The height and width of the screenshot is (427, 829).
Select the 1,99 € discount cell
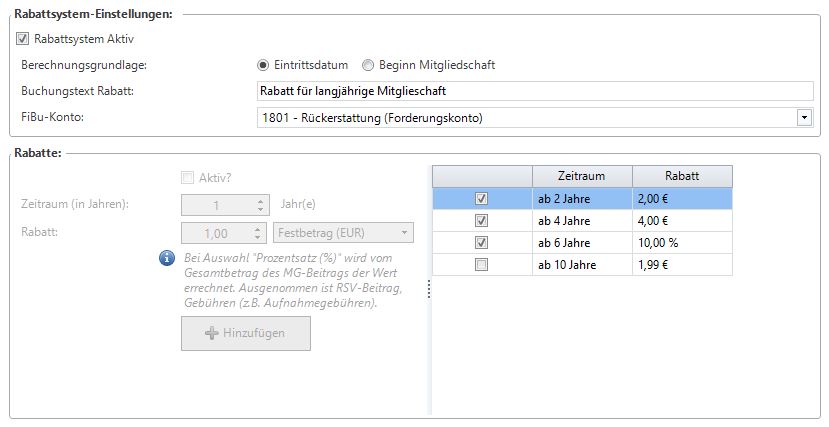pos(682,265)
